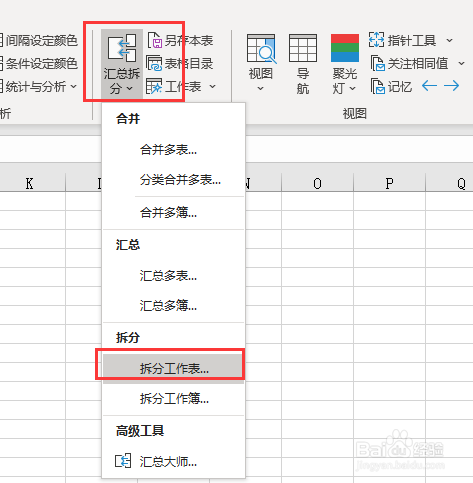Click the blue left arrow next to 记忆
This screenshot has height=483, width=473.
429,86
